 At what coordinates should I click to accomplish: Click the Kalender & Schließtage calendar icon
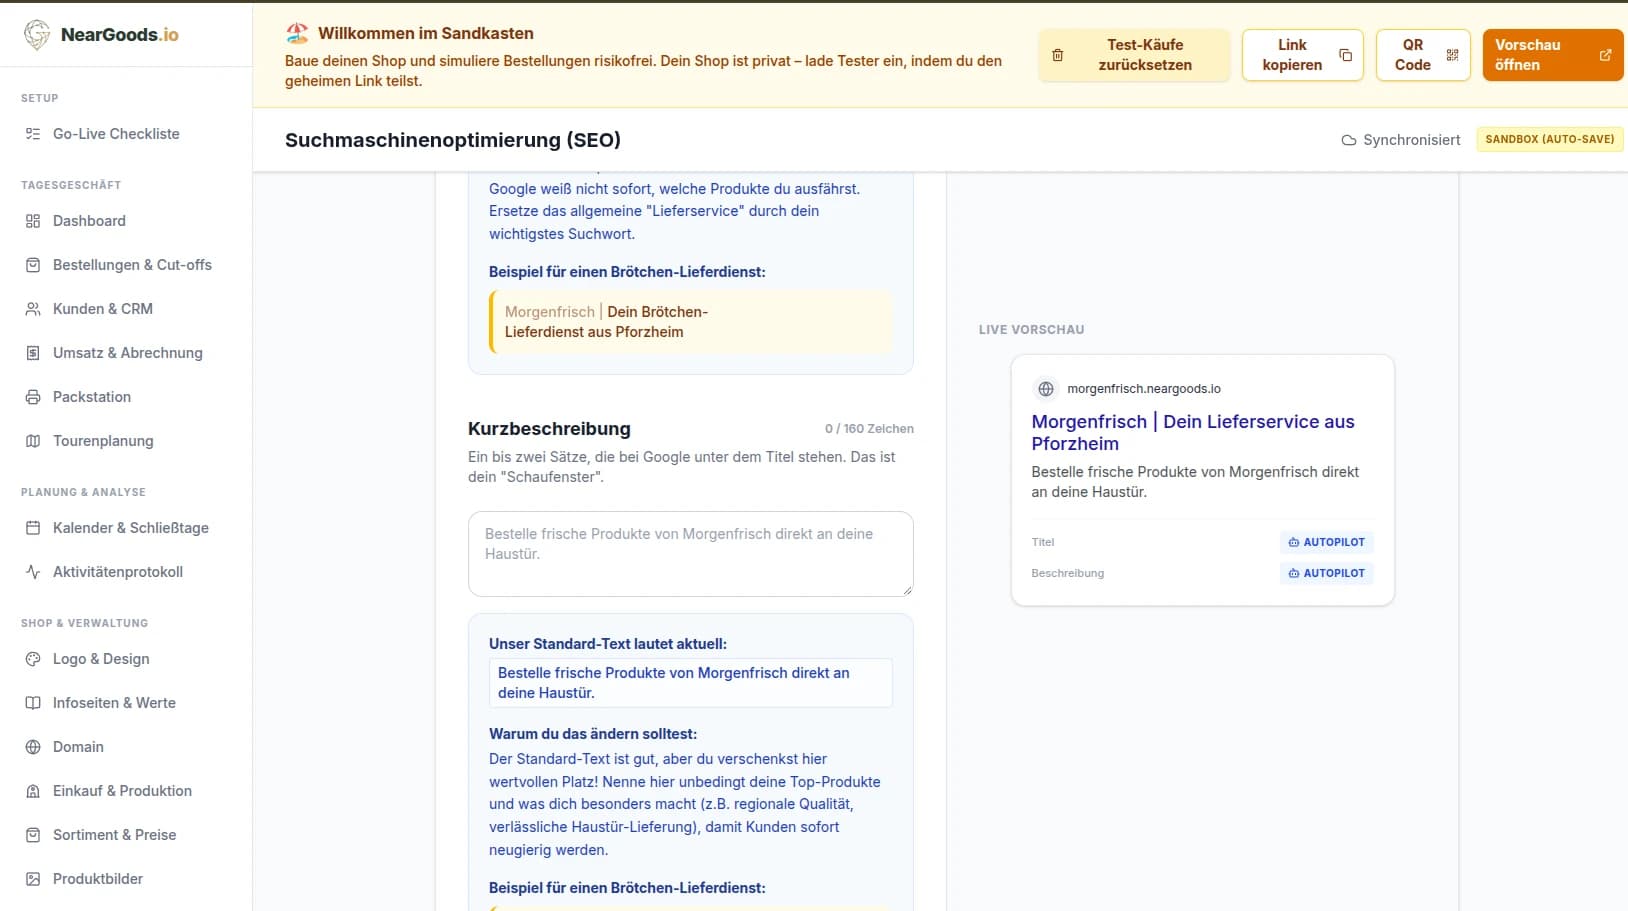pos(33,528)
